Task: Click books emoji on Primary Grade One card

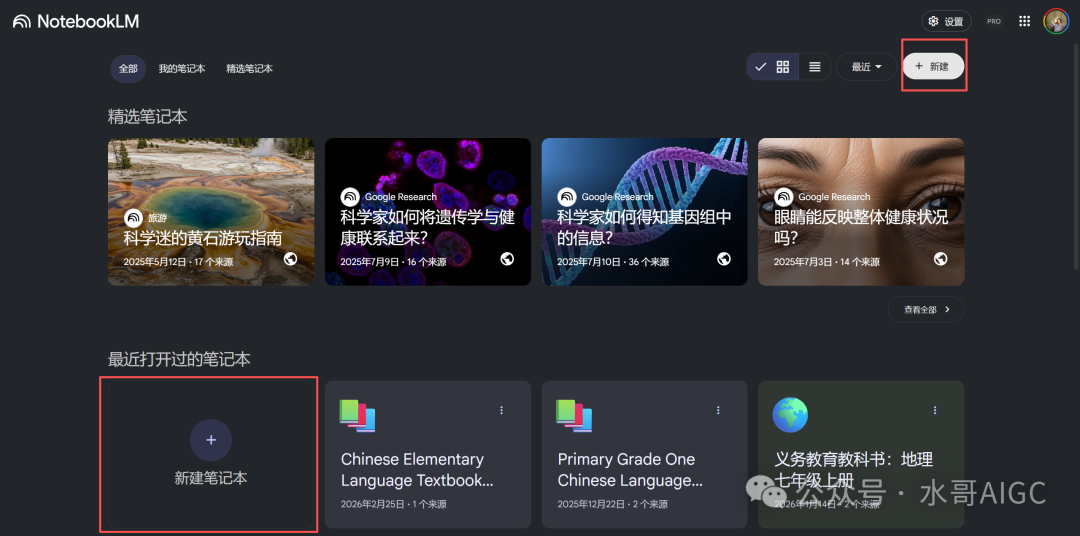Action: coord(574,416)
